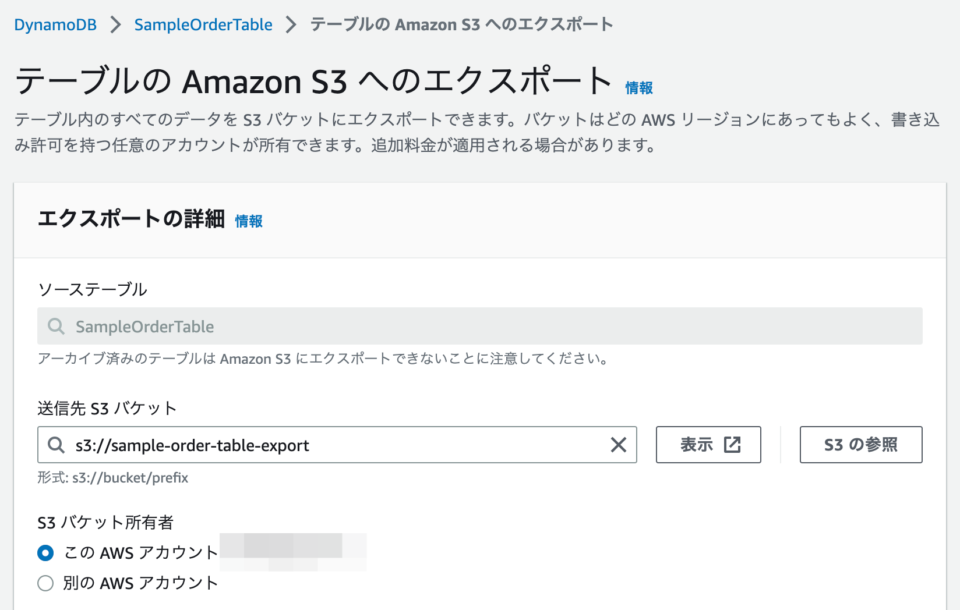Screen dimensions: 960x610
Task: Click the DynamoDB breadcrumb link
Action: pos(55,25)
